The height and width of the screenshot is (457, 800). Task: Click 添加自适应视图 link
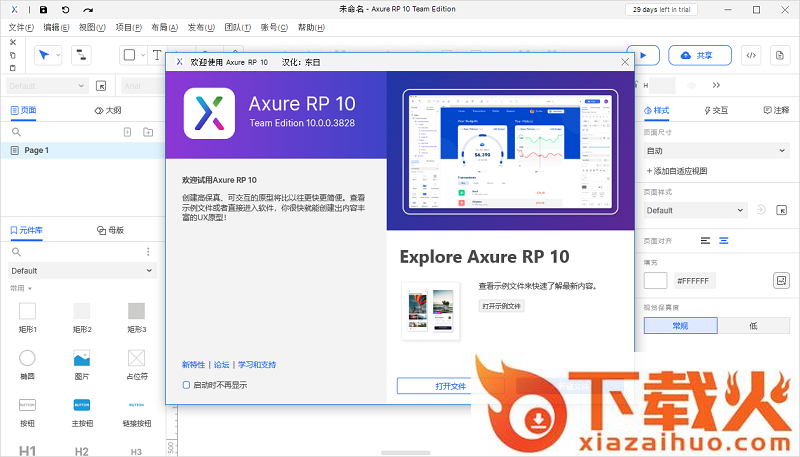point(677,171)
